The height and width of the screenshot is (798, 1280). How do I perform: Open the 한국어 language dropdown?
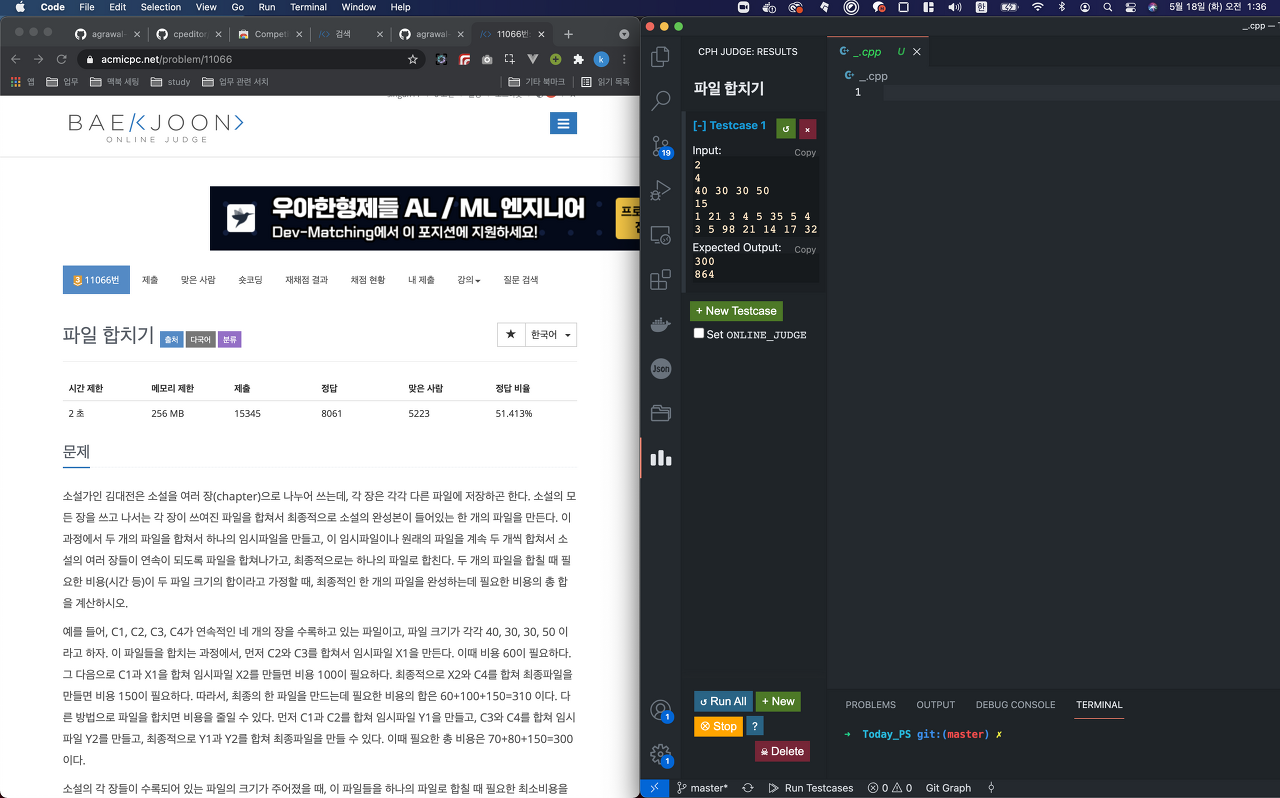[551, 334]
